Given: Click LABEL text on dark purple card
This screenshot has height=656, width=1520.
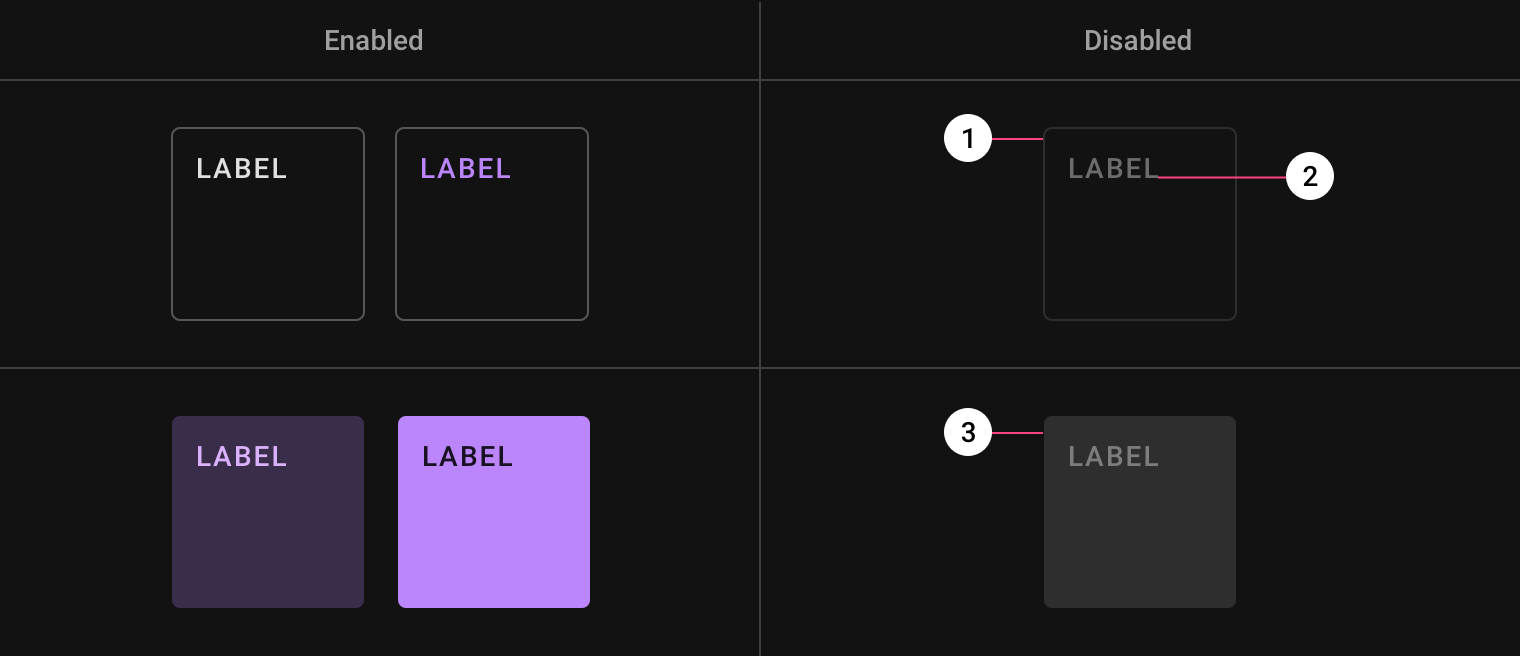Looking at the screenshot, I should (242, 457).
